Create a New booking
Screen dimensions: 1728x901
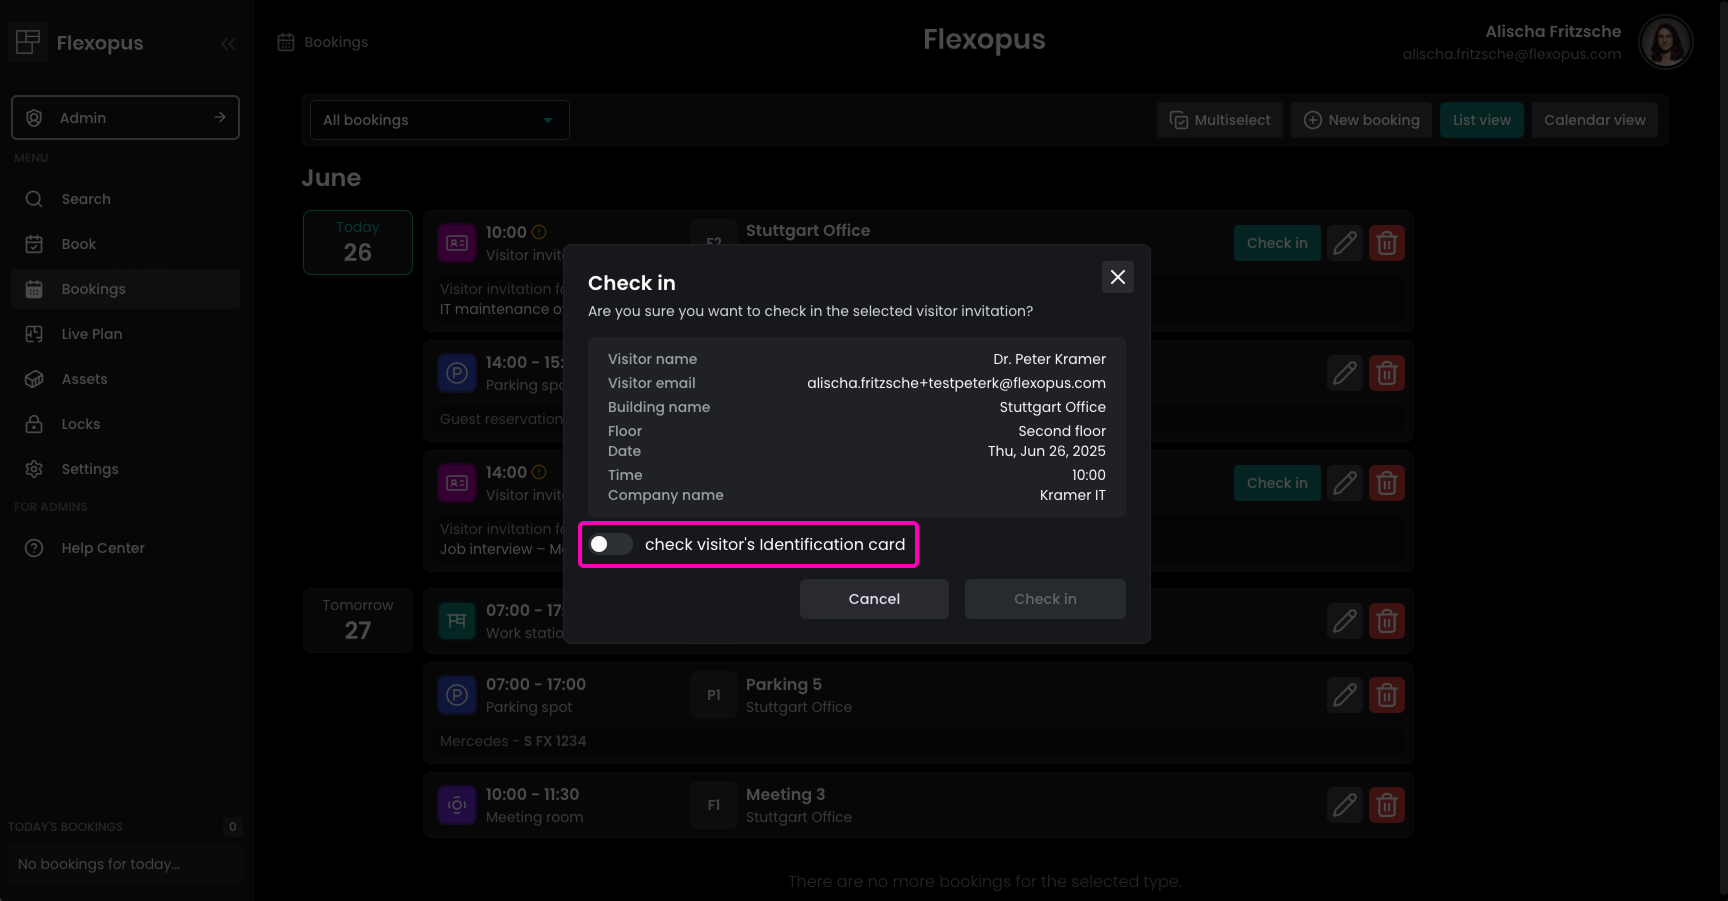click(x=1361, y=120)
